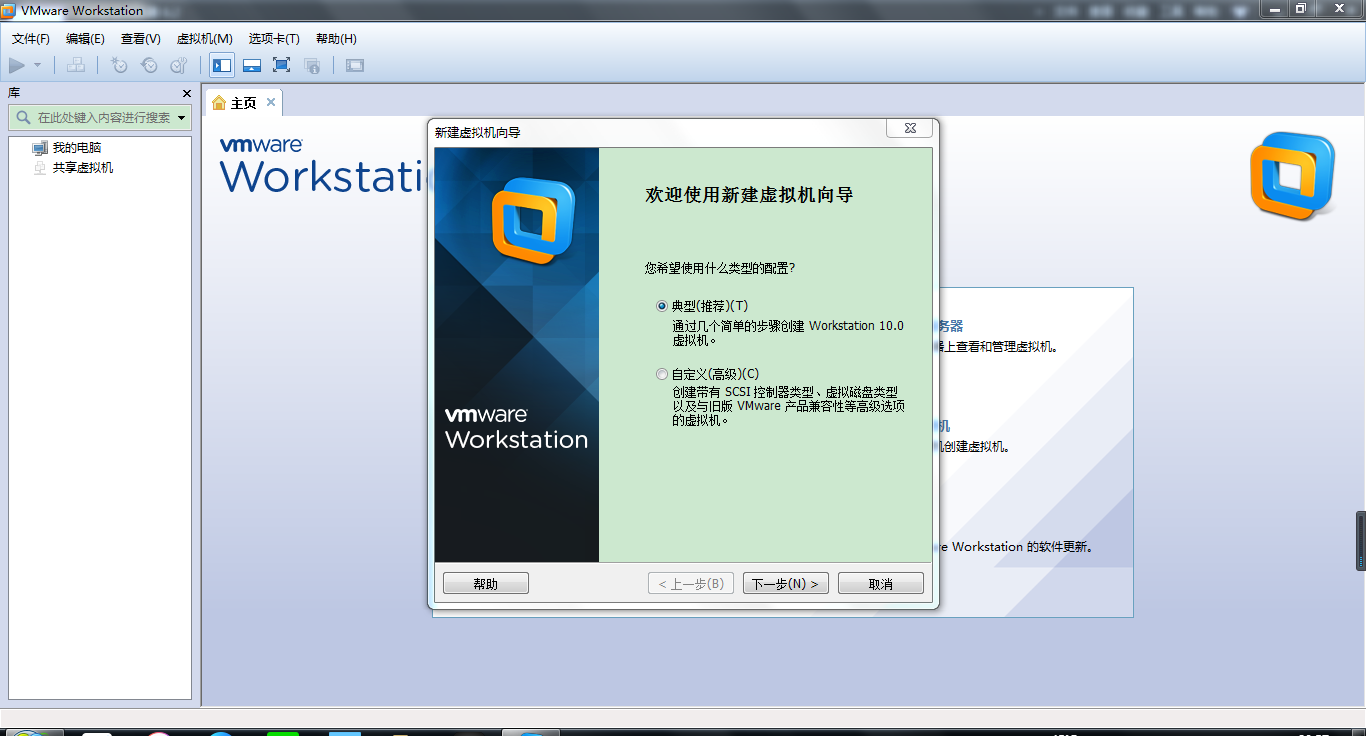
Task: Click the 欢迎使用新建虚拟机向导 heading
Action: (749, 195)
